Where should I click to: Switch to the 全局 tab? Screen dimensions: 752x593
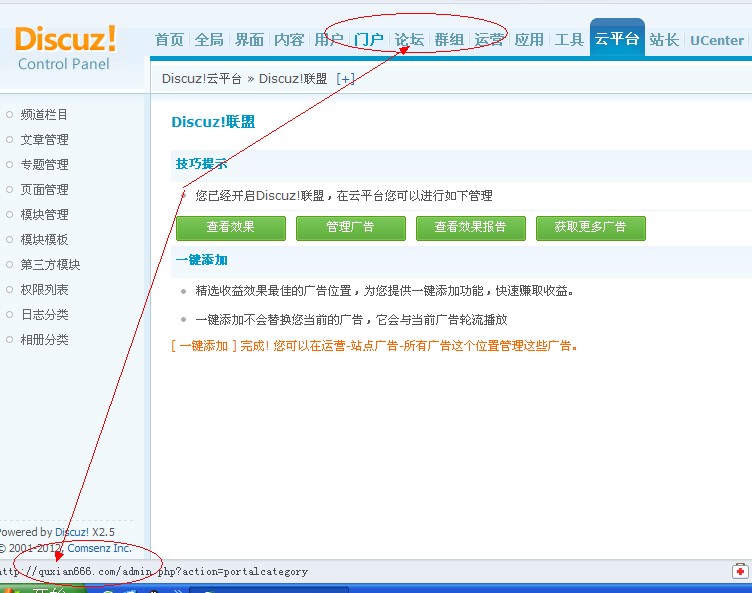pos(209,40)
